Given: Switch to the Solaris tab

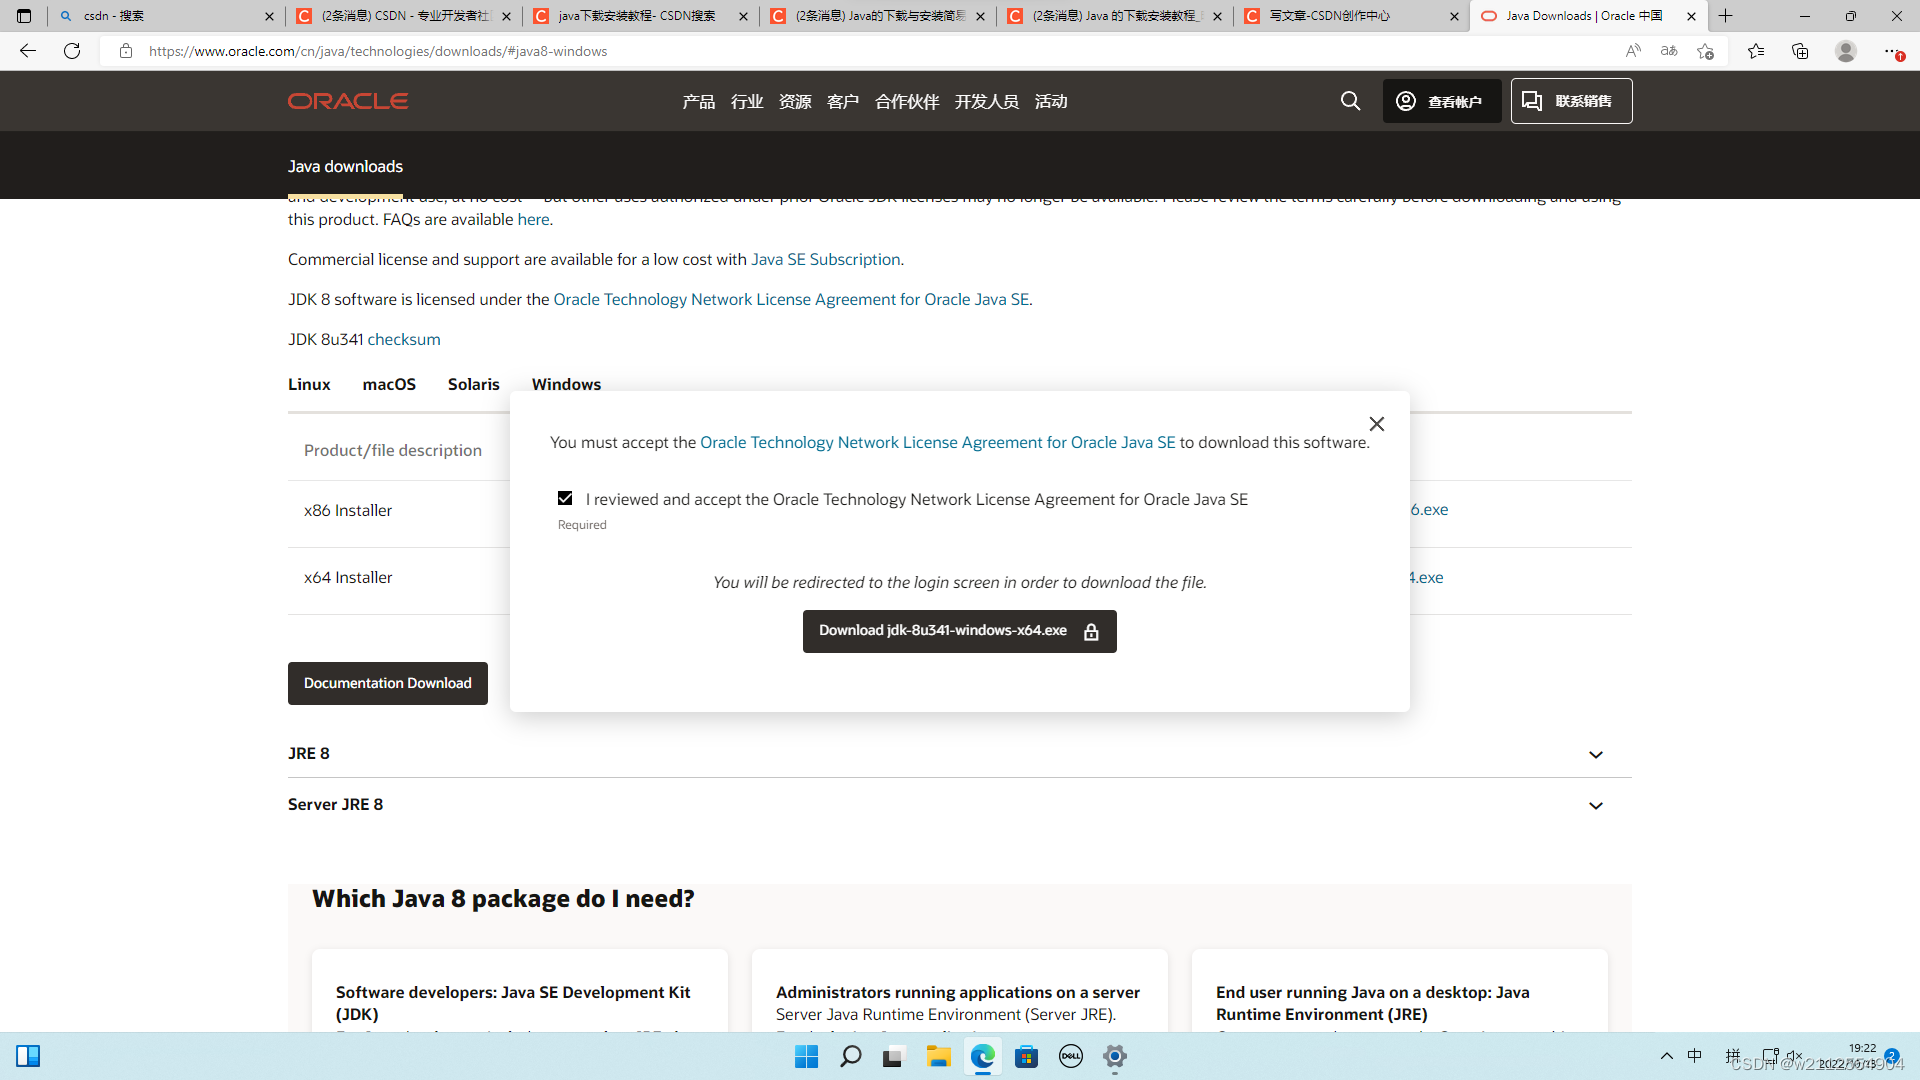Looking at the screenshot, I should click(x=473, y=384).
